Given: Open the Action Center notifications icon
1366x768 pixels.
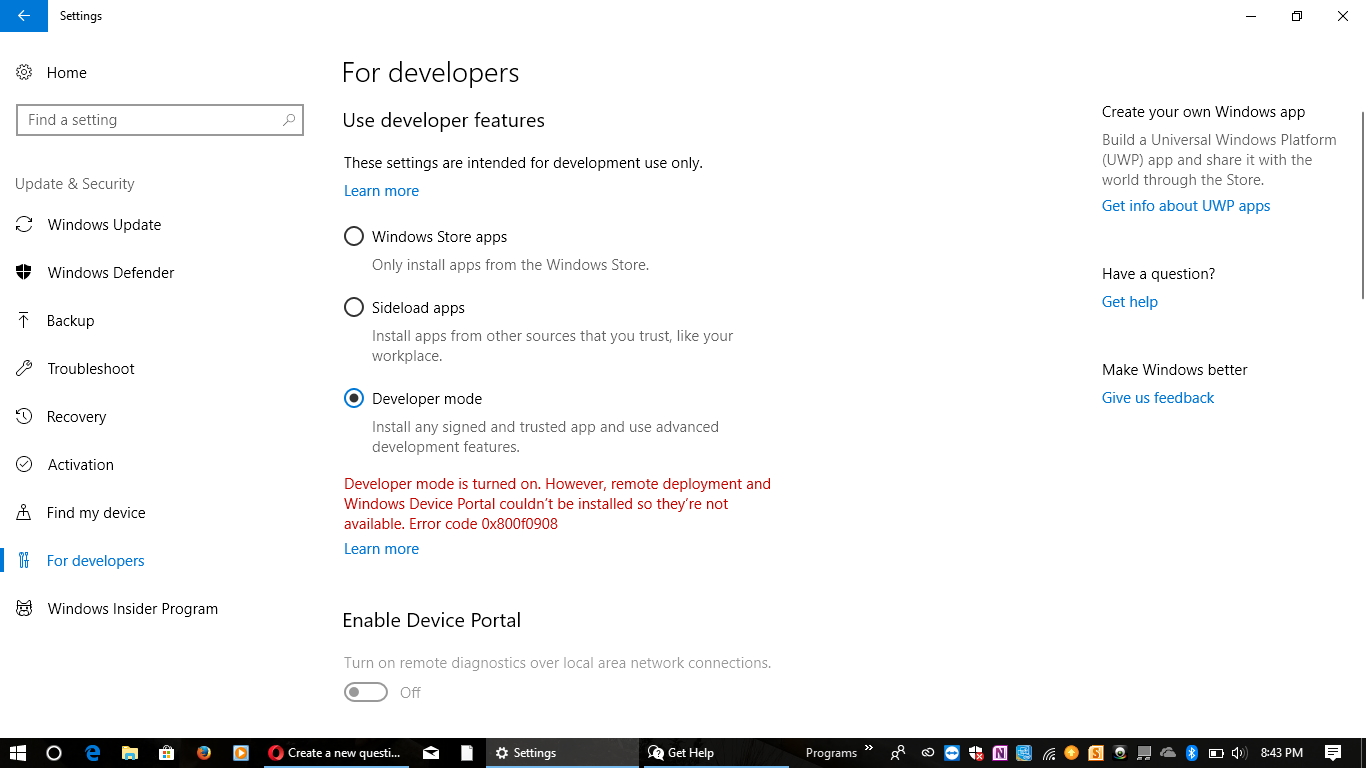Looking at the screenshot, I should point(1333,753).
